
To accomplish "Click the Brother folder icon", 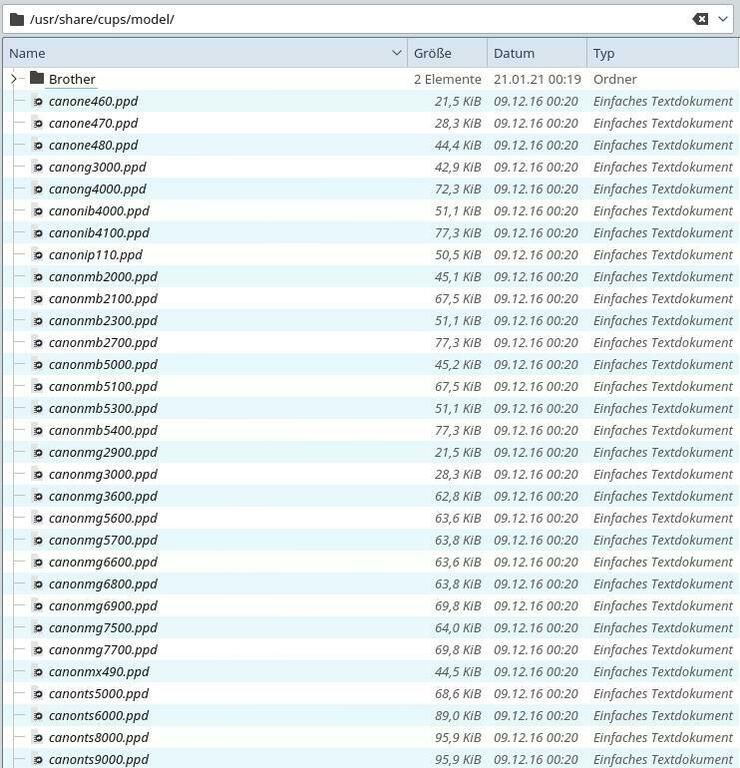I will [x=37, y=79].
